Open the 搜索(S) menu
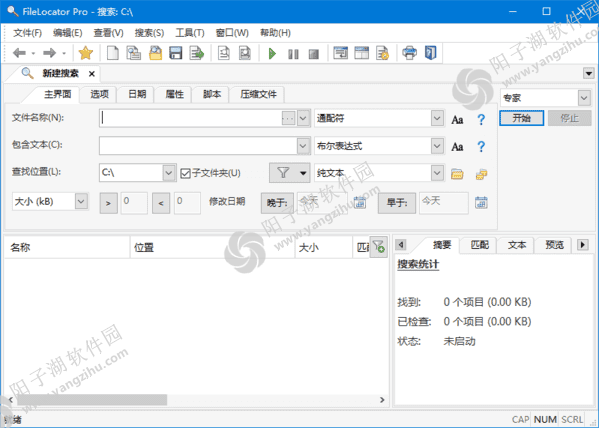This screenshot has height=428, width=599. (x=149, y=33)
